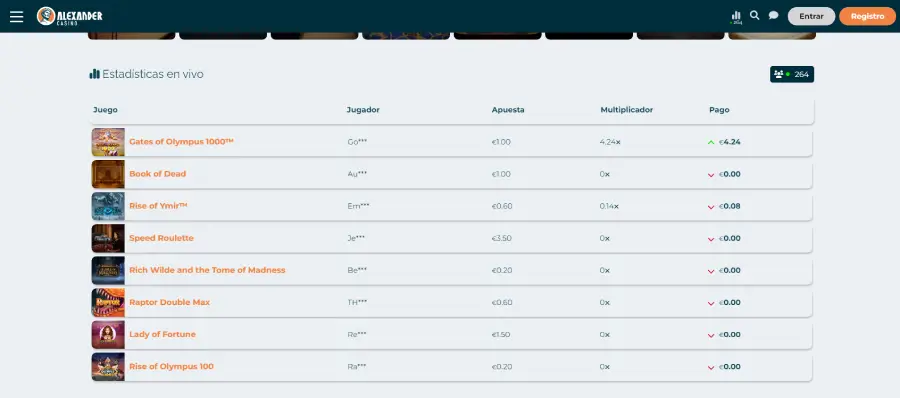
Task: Open live statistics icon in header
Action: 736,17
